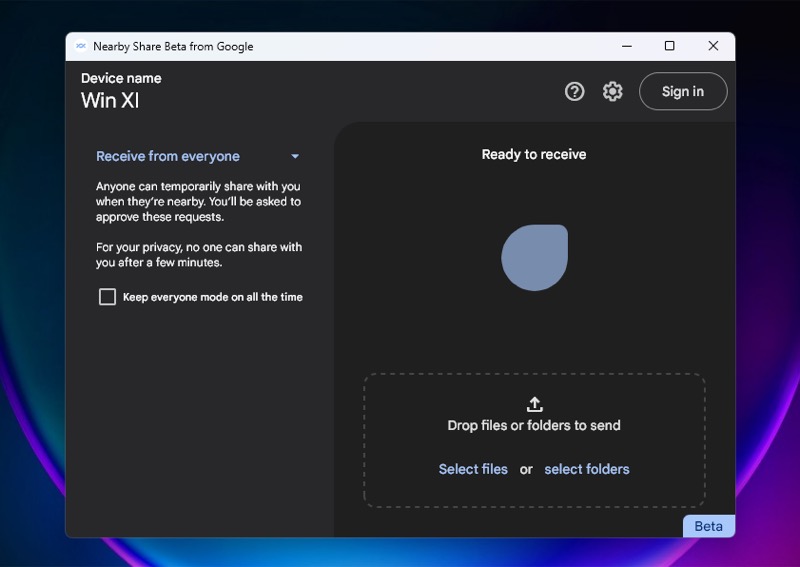800x567 pixels.
Task: Maximize the Nearby Share window
Action: (x=669, y=46)
